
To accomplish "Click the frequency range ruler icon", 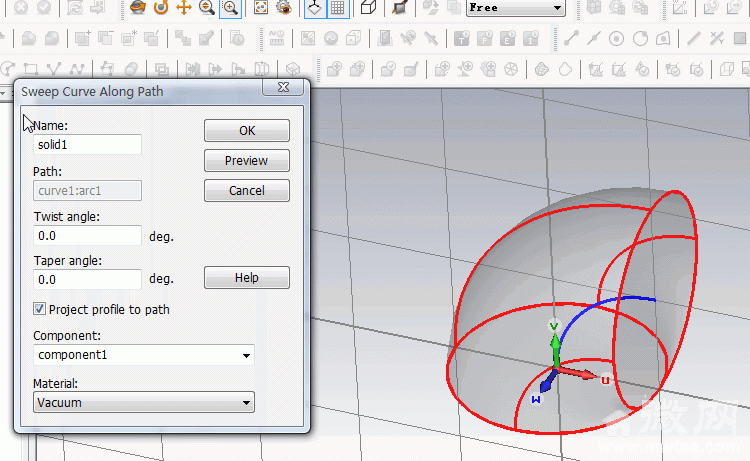I will pos(277,38).
